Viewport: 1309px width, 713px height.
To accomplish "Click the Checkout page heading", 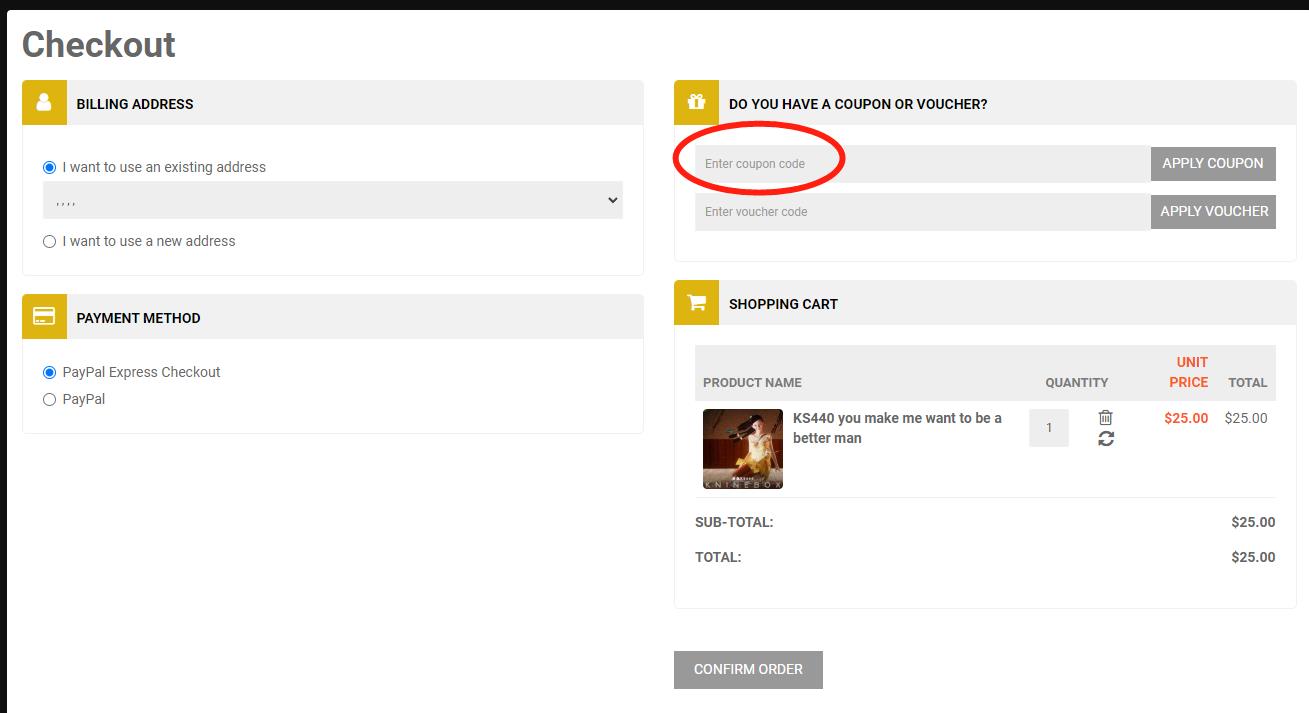I will [x=99, y=44].
